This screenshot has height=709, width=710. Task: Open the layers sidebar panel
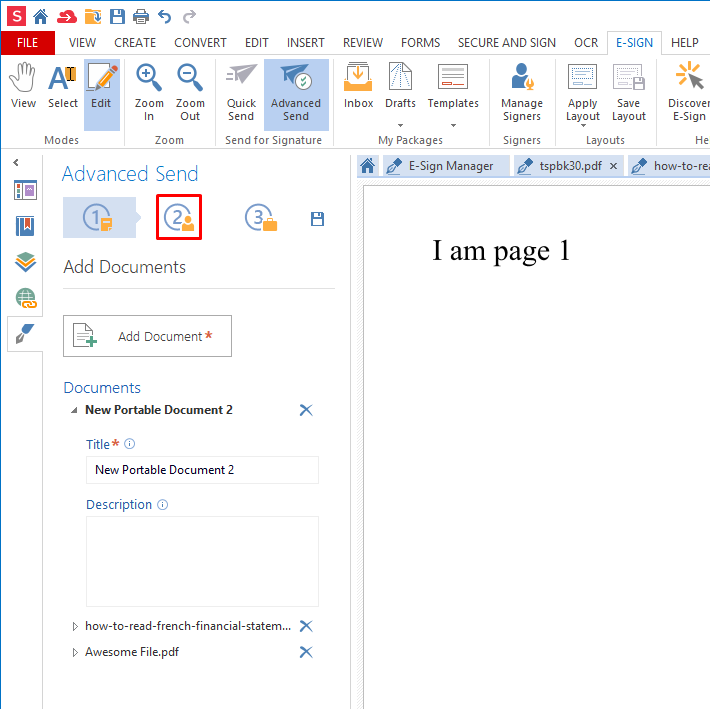coord(26,262)
